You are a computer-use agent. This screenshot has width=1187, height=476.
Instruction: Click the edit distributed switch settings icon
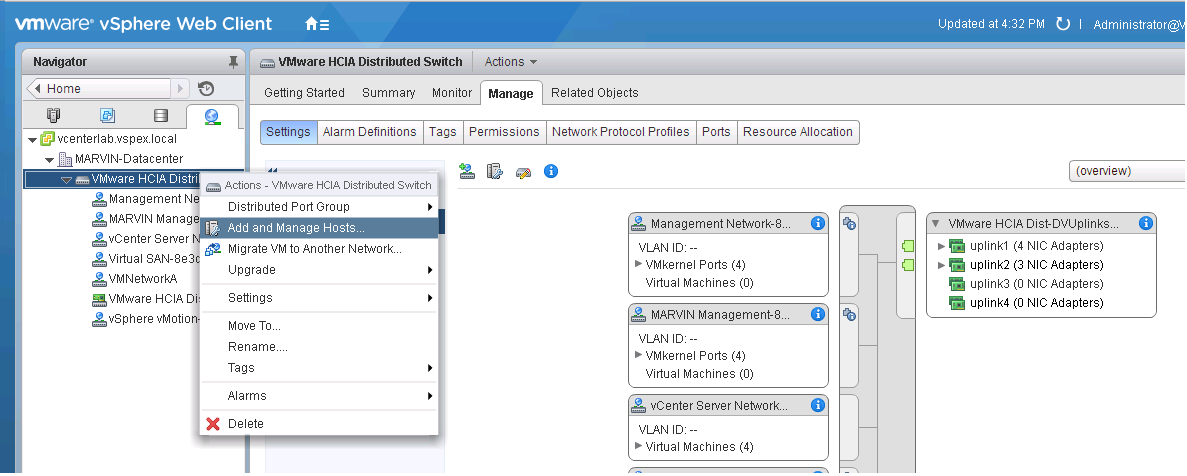522,171
